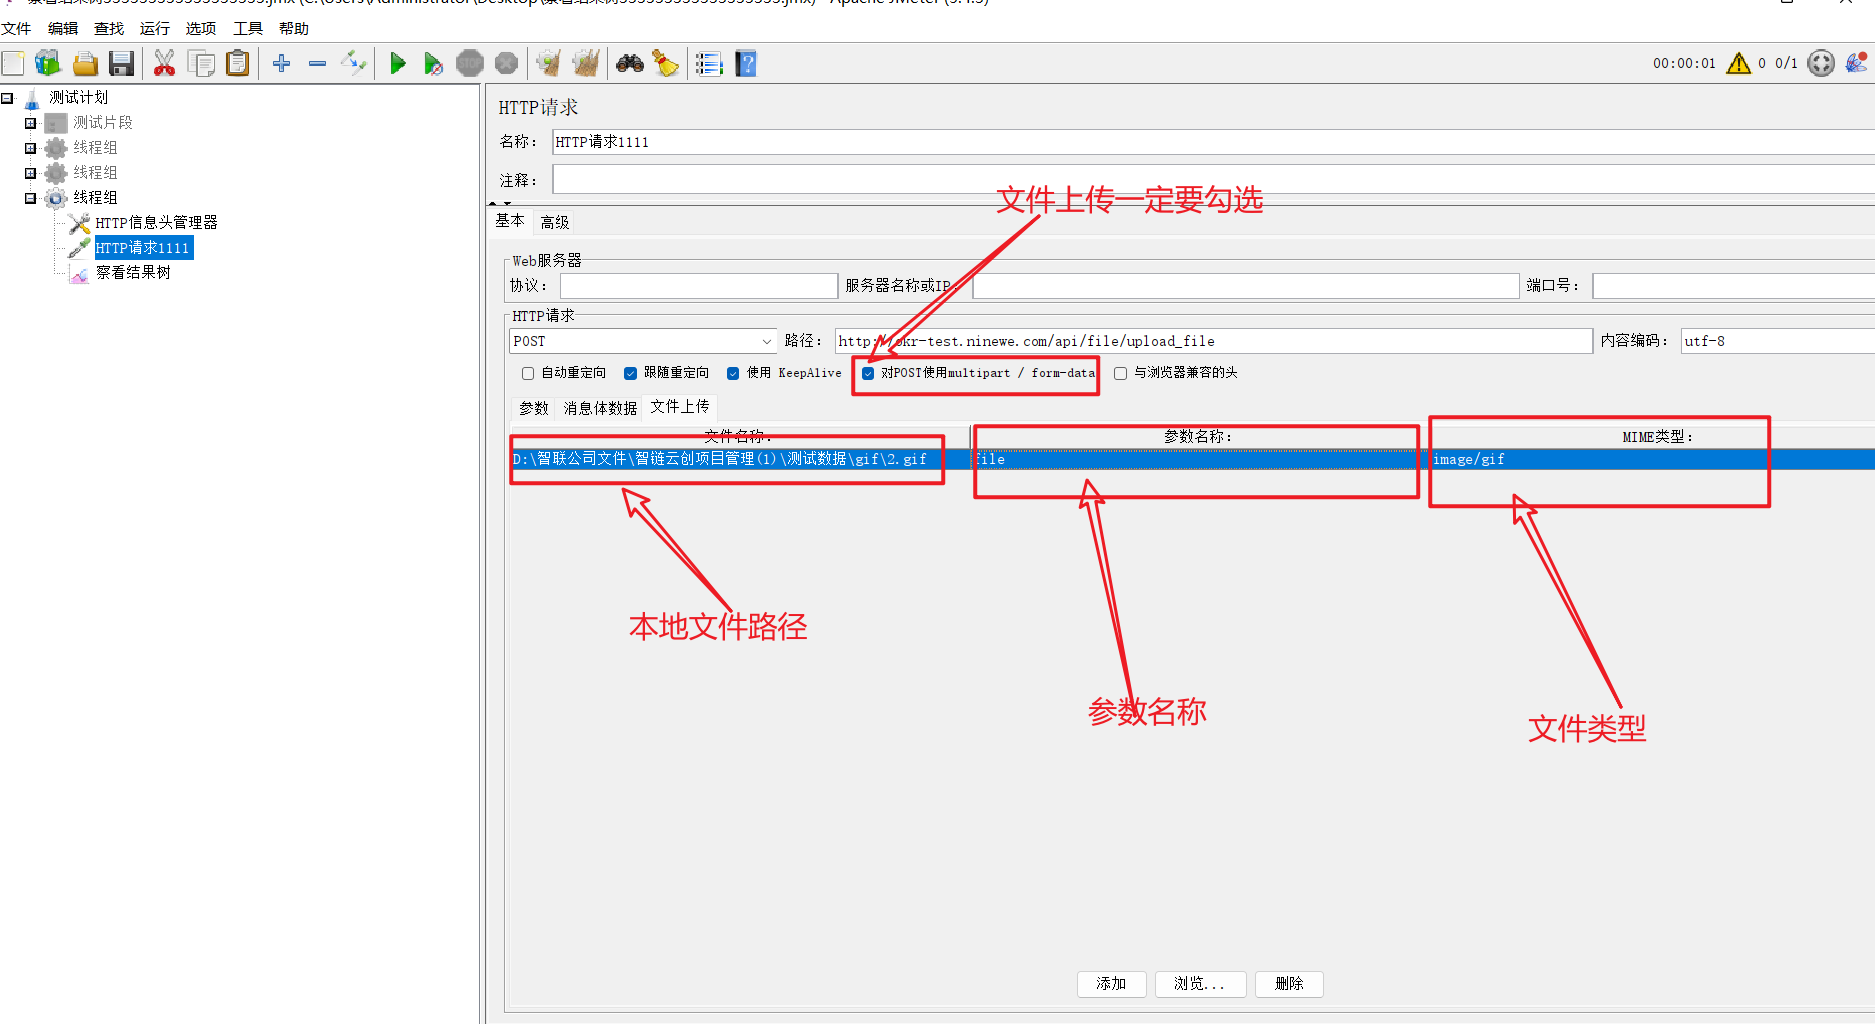This screenshot has height=1024, width=1875.
Task: Open an existing test plan with folder icon
Action: pyautogui.click(x=85, y=63)
